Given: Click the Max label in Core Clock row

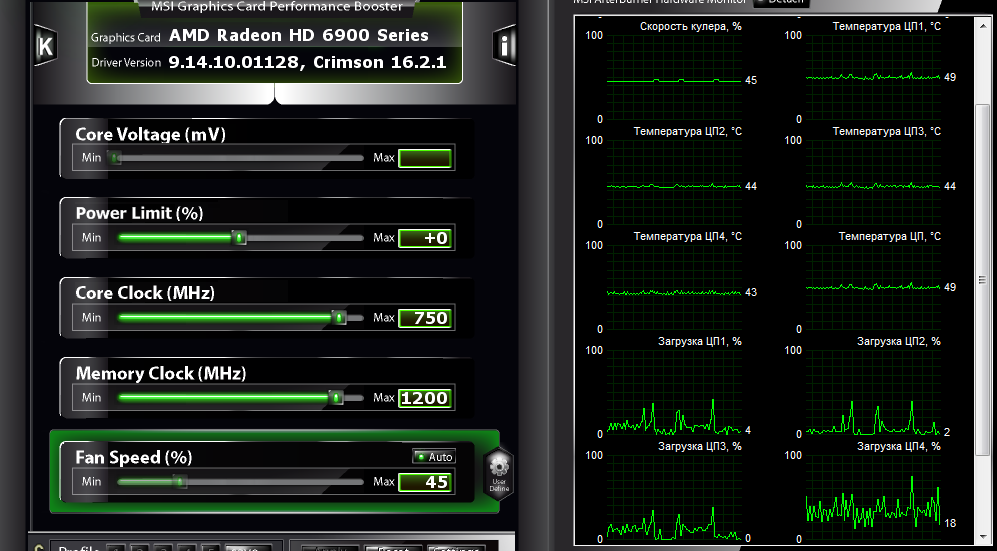Looking at the screenshot, I should pyautogui.click(x=383, y=317).
